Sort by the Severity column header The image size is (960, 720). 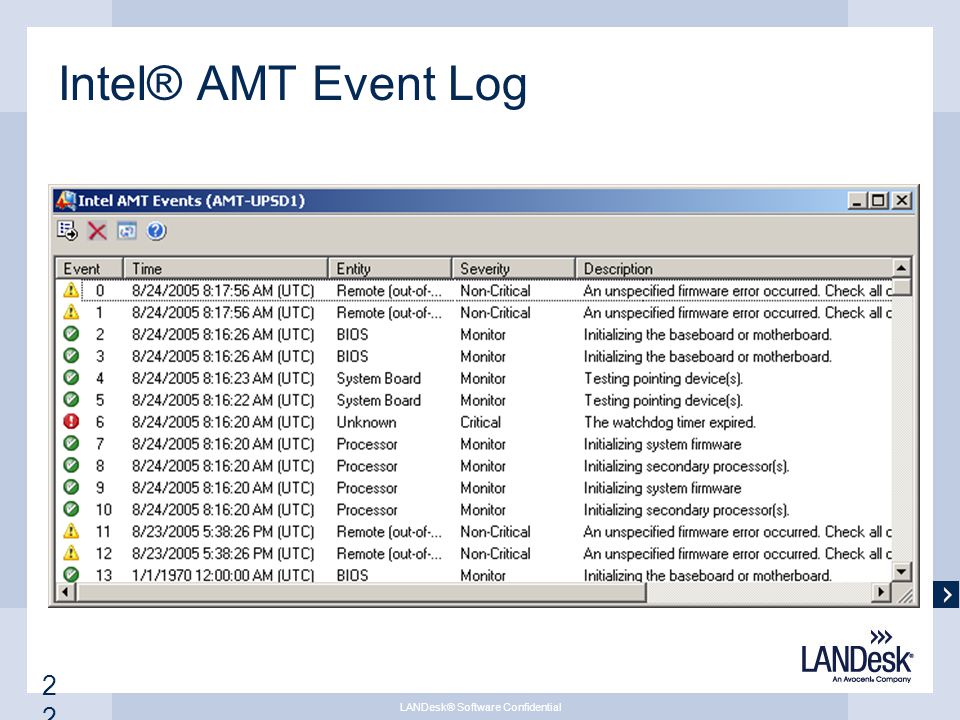(x=514, y=268)
